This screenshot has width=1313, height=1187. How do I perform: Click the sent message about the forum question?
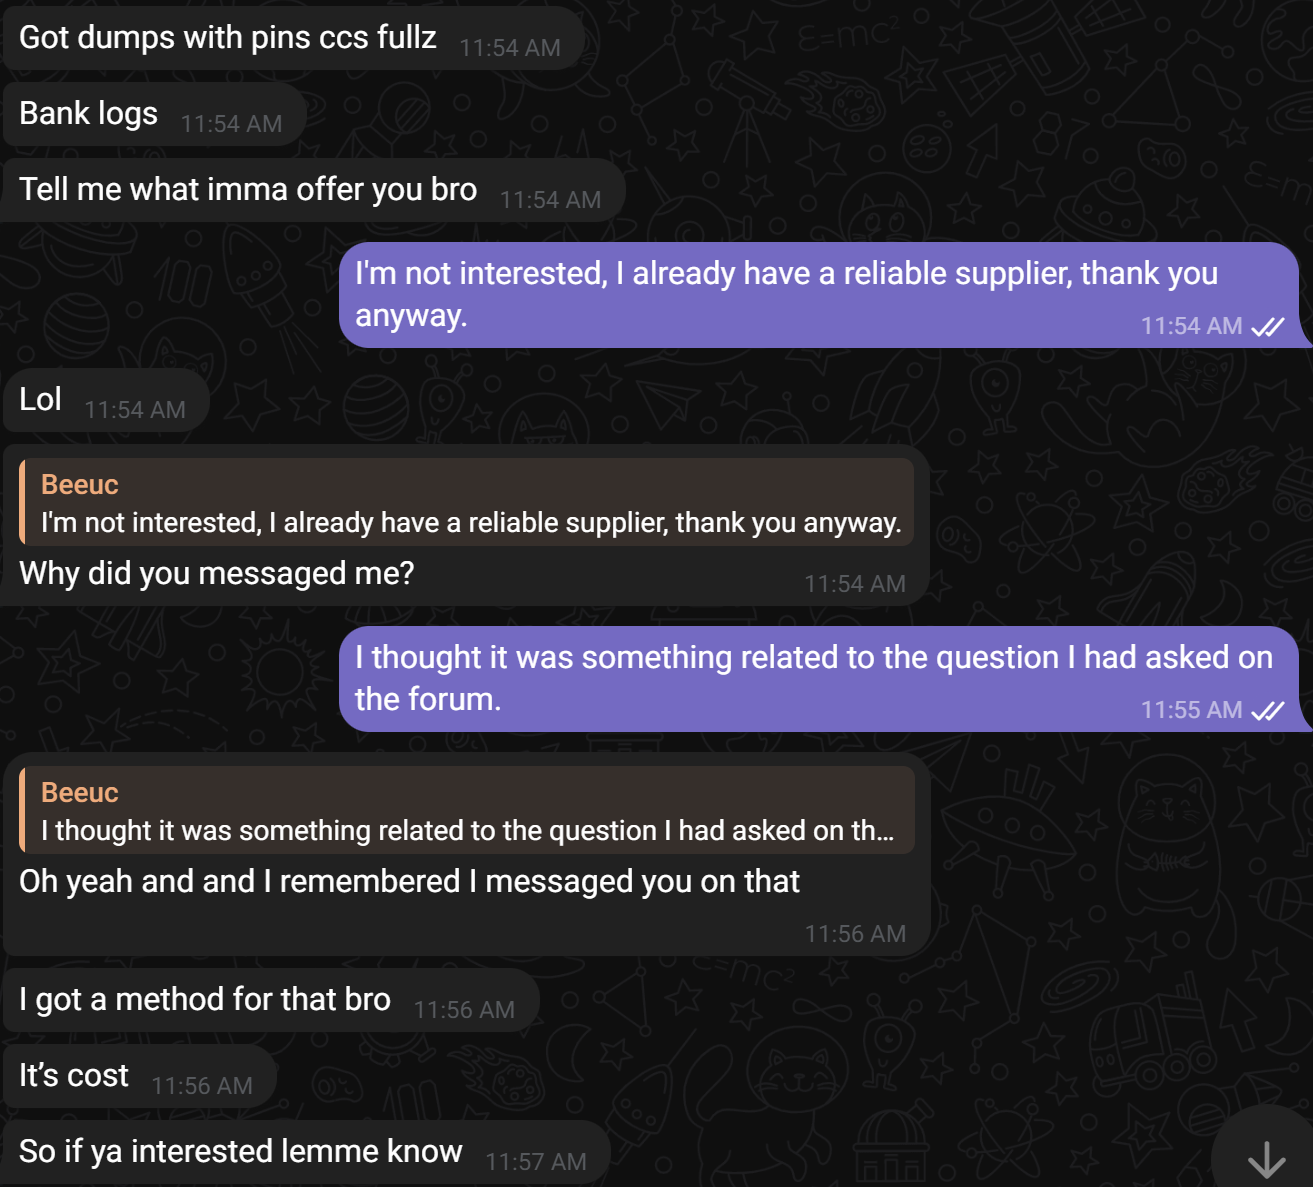813,677
